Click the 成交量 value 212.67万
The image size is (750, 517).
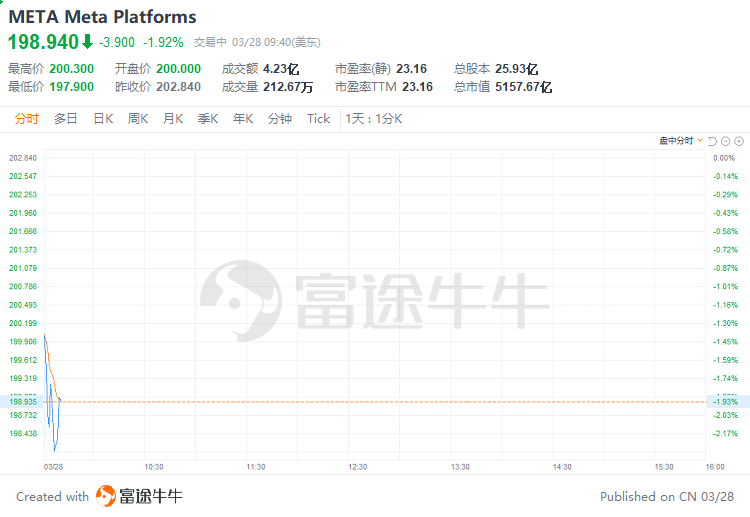point(288,87)
